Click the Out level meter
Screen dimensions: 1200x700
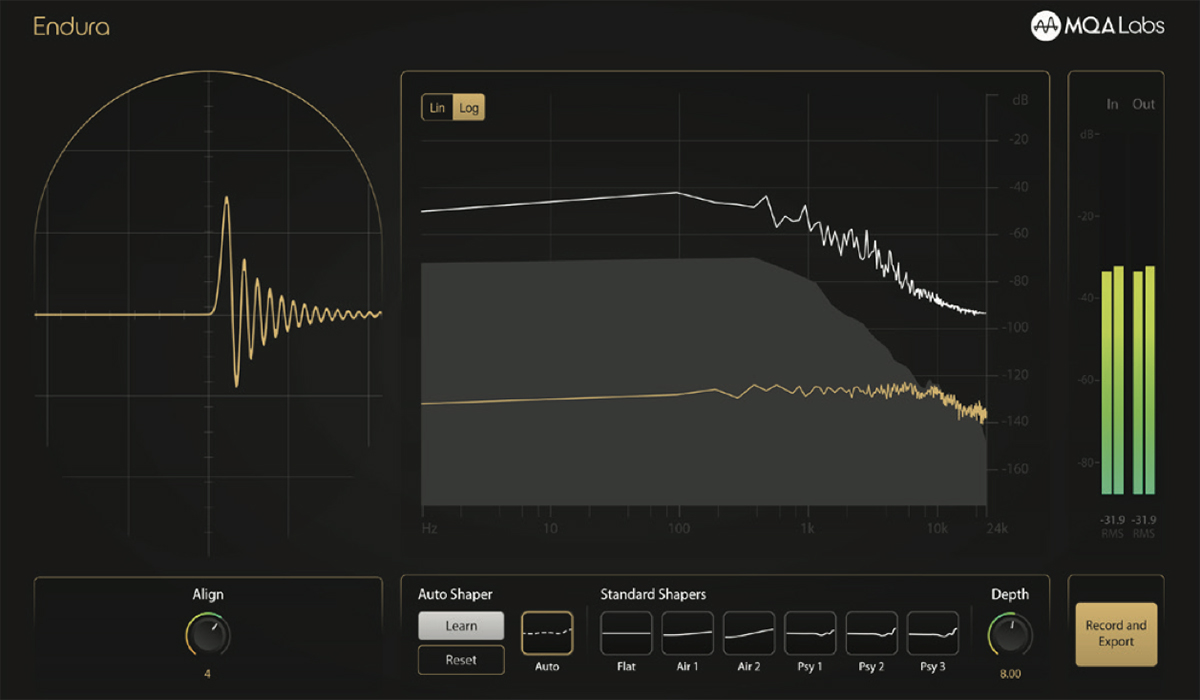coord(1144,380)
